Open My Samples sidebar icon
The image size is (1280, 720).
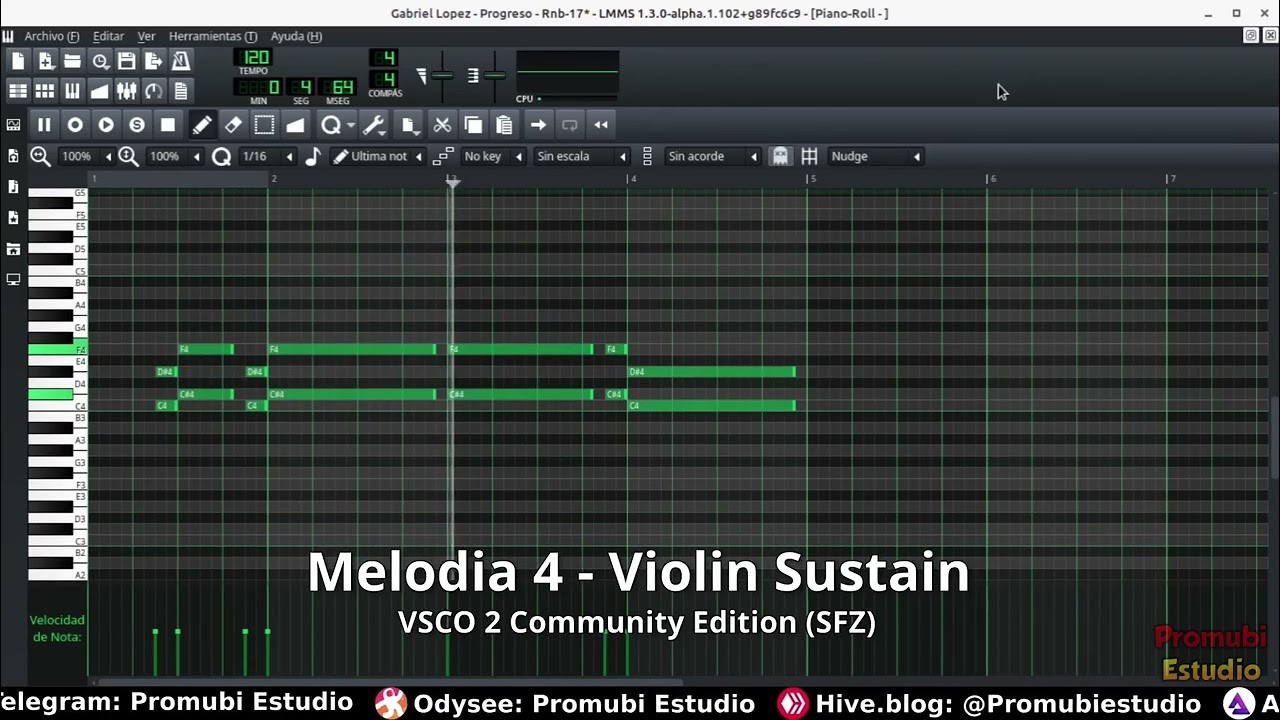click(x=13, y=187)
